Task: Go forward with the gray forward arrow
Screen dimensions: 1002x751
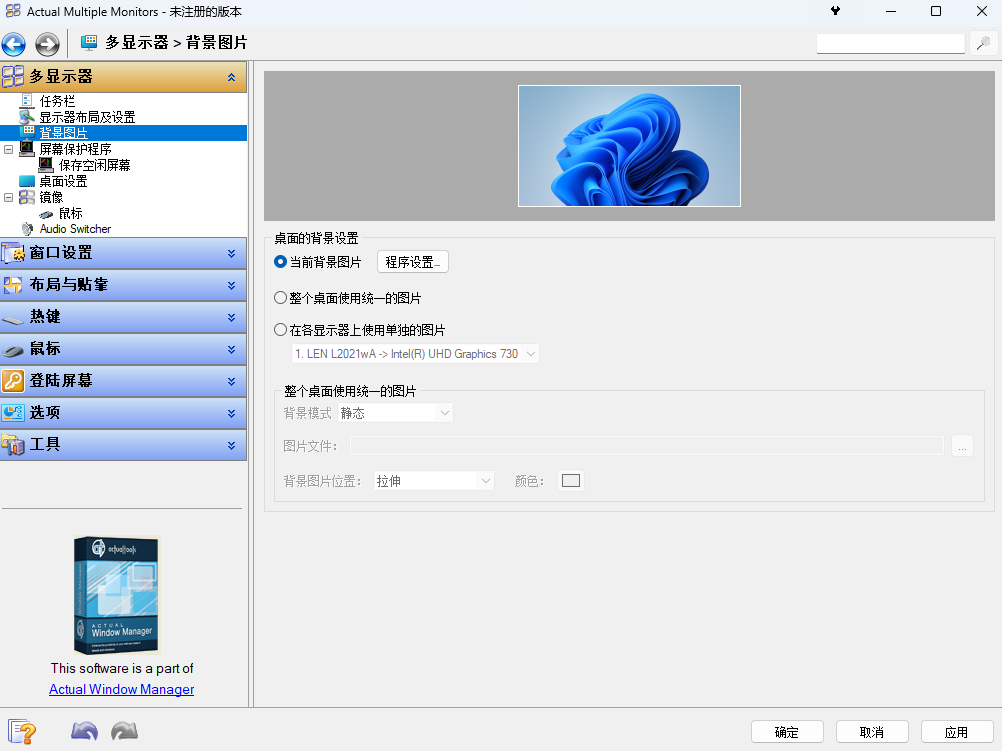Action: tap(47, 45)
